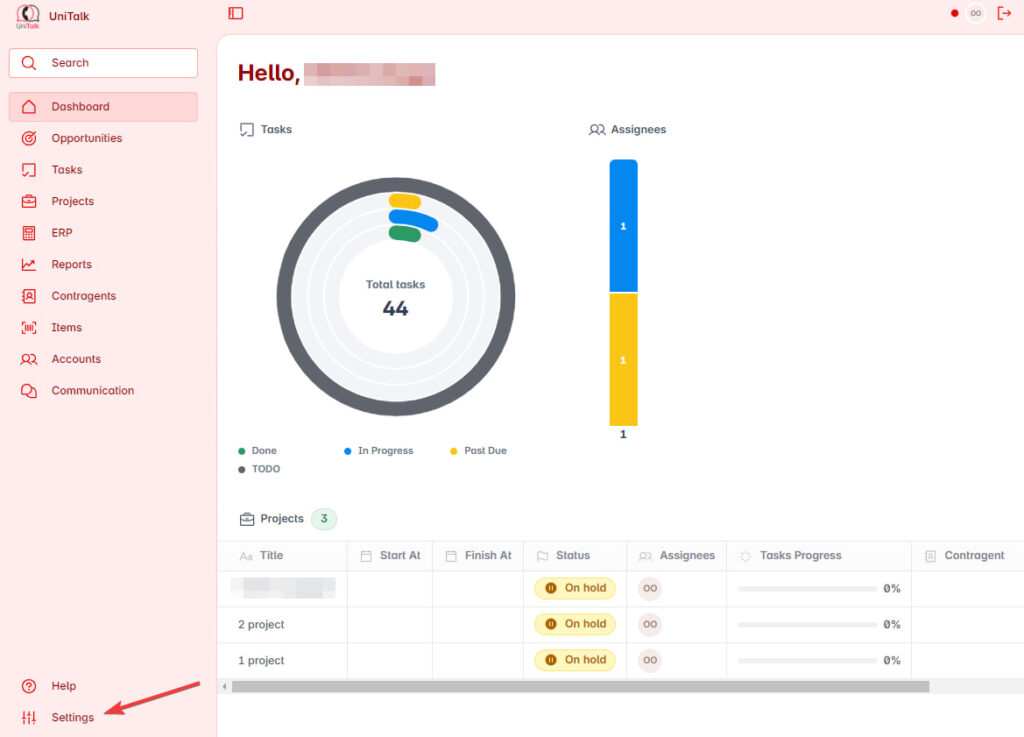Click the logout icon in top right
Image resolution: width=1024 pixels, height=737 pixels.
(1004, 13)
